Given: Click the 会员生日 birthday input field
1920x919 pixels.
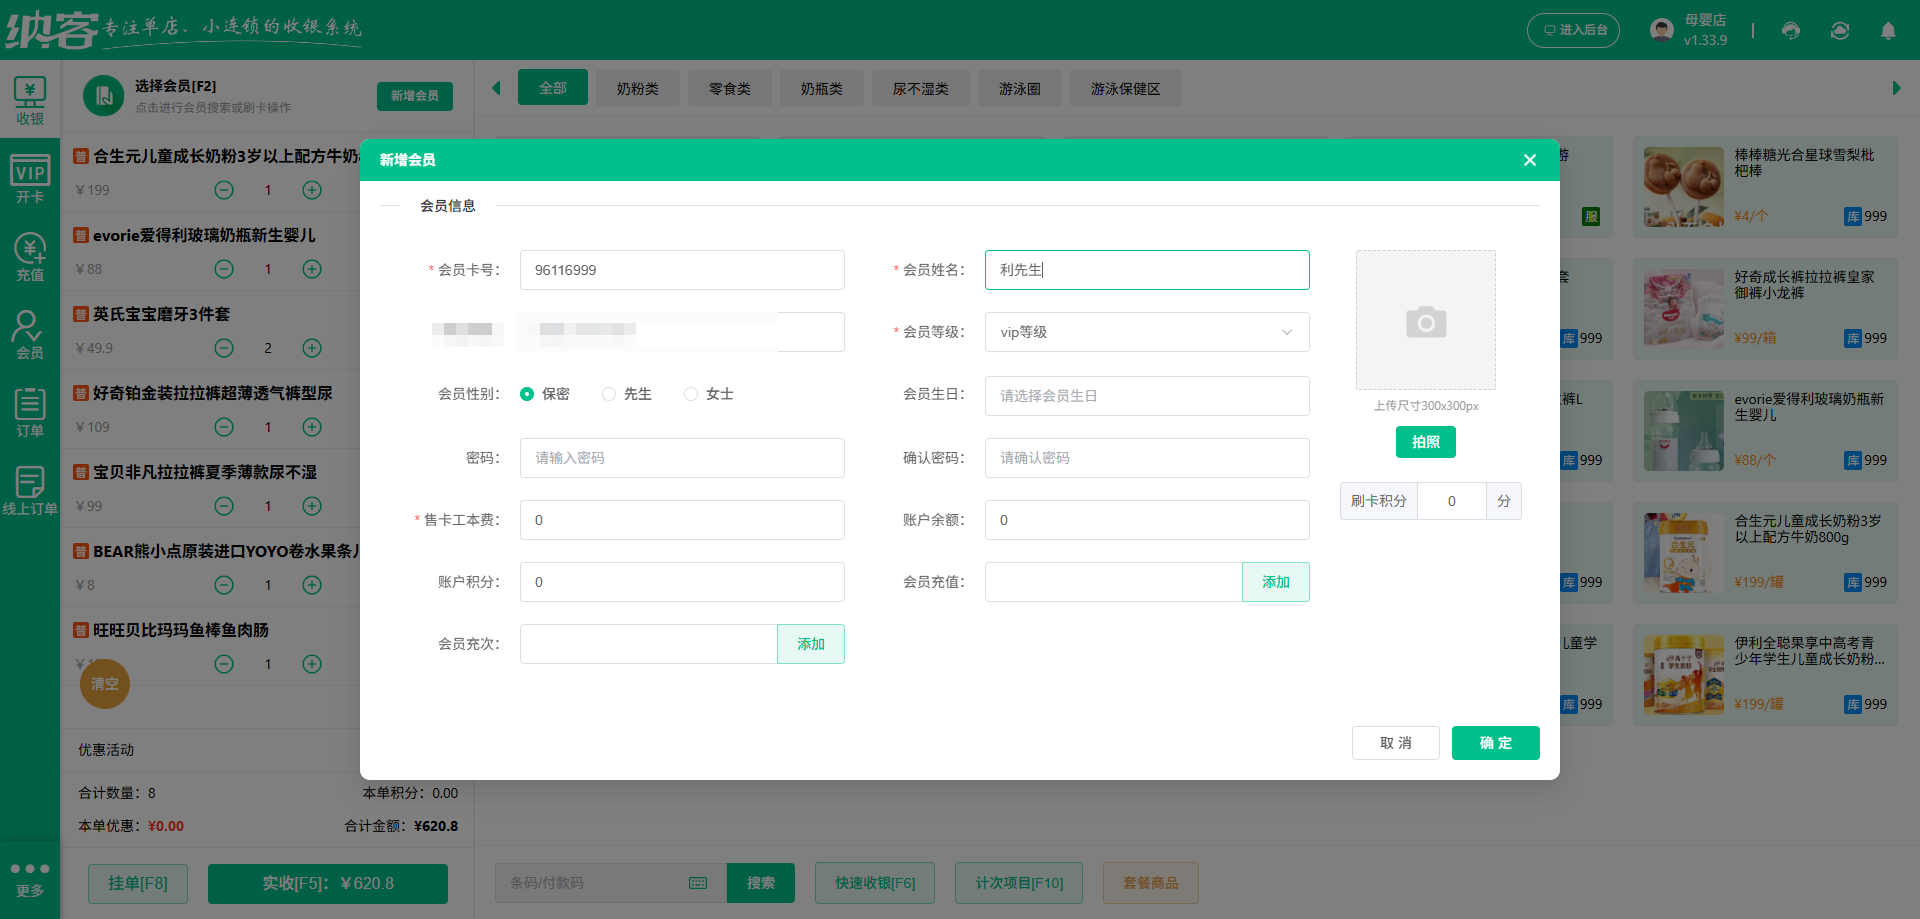Looking at the screenshot, I should [1146, 396].
